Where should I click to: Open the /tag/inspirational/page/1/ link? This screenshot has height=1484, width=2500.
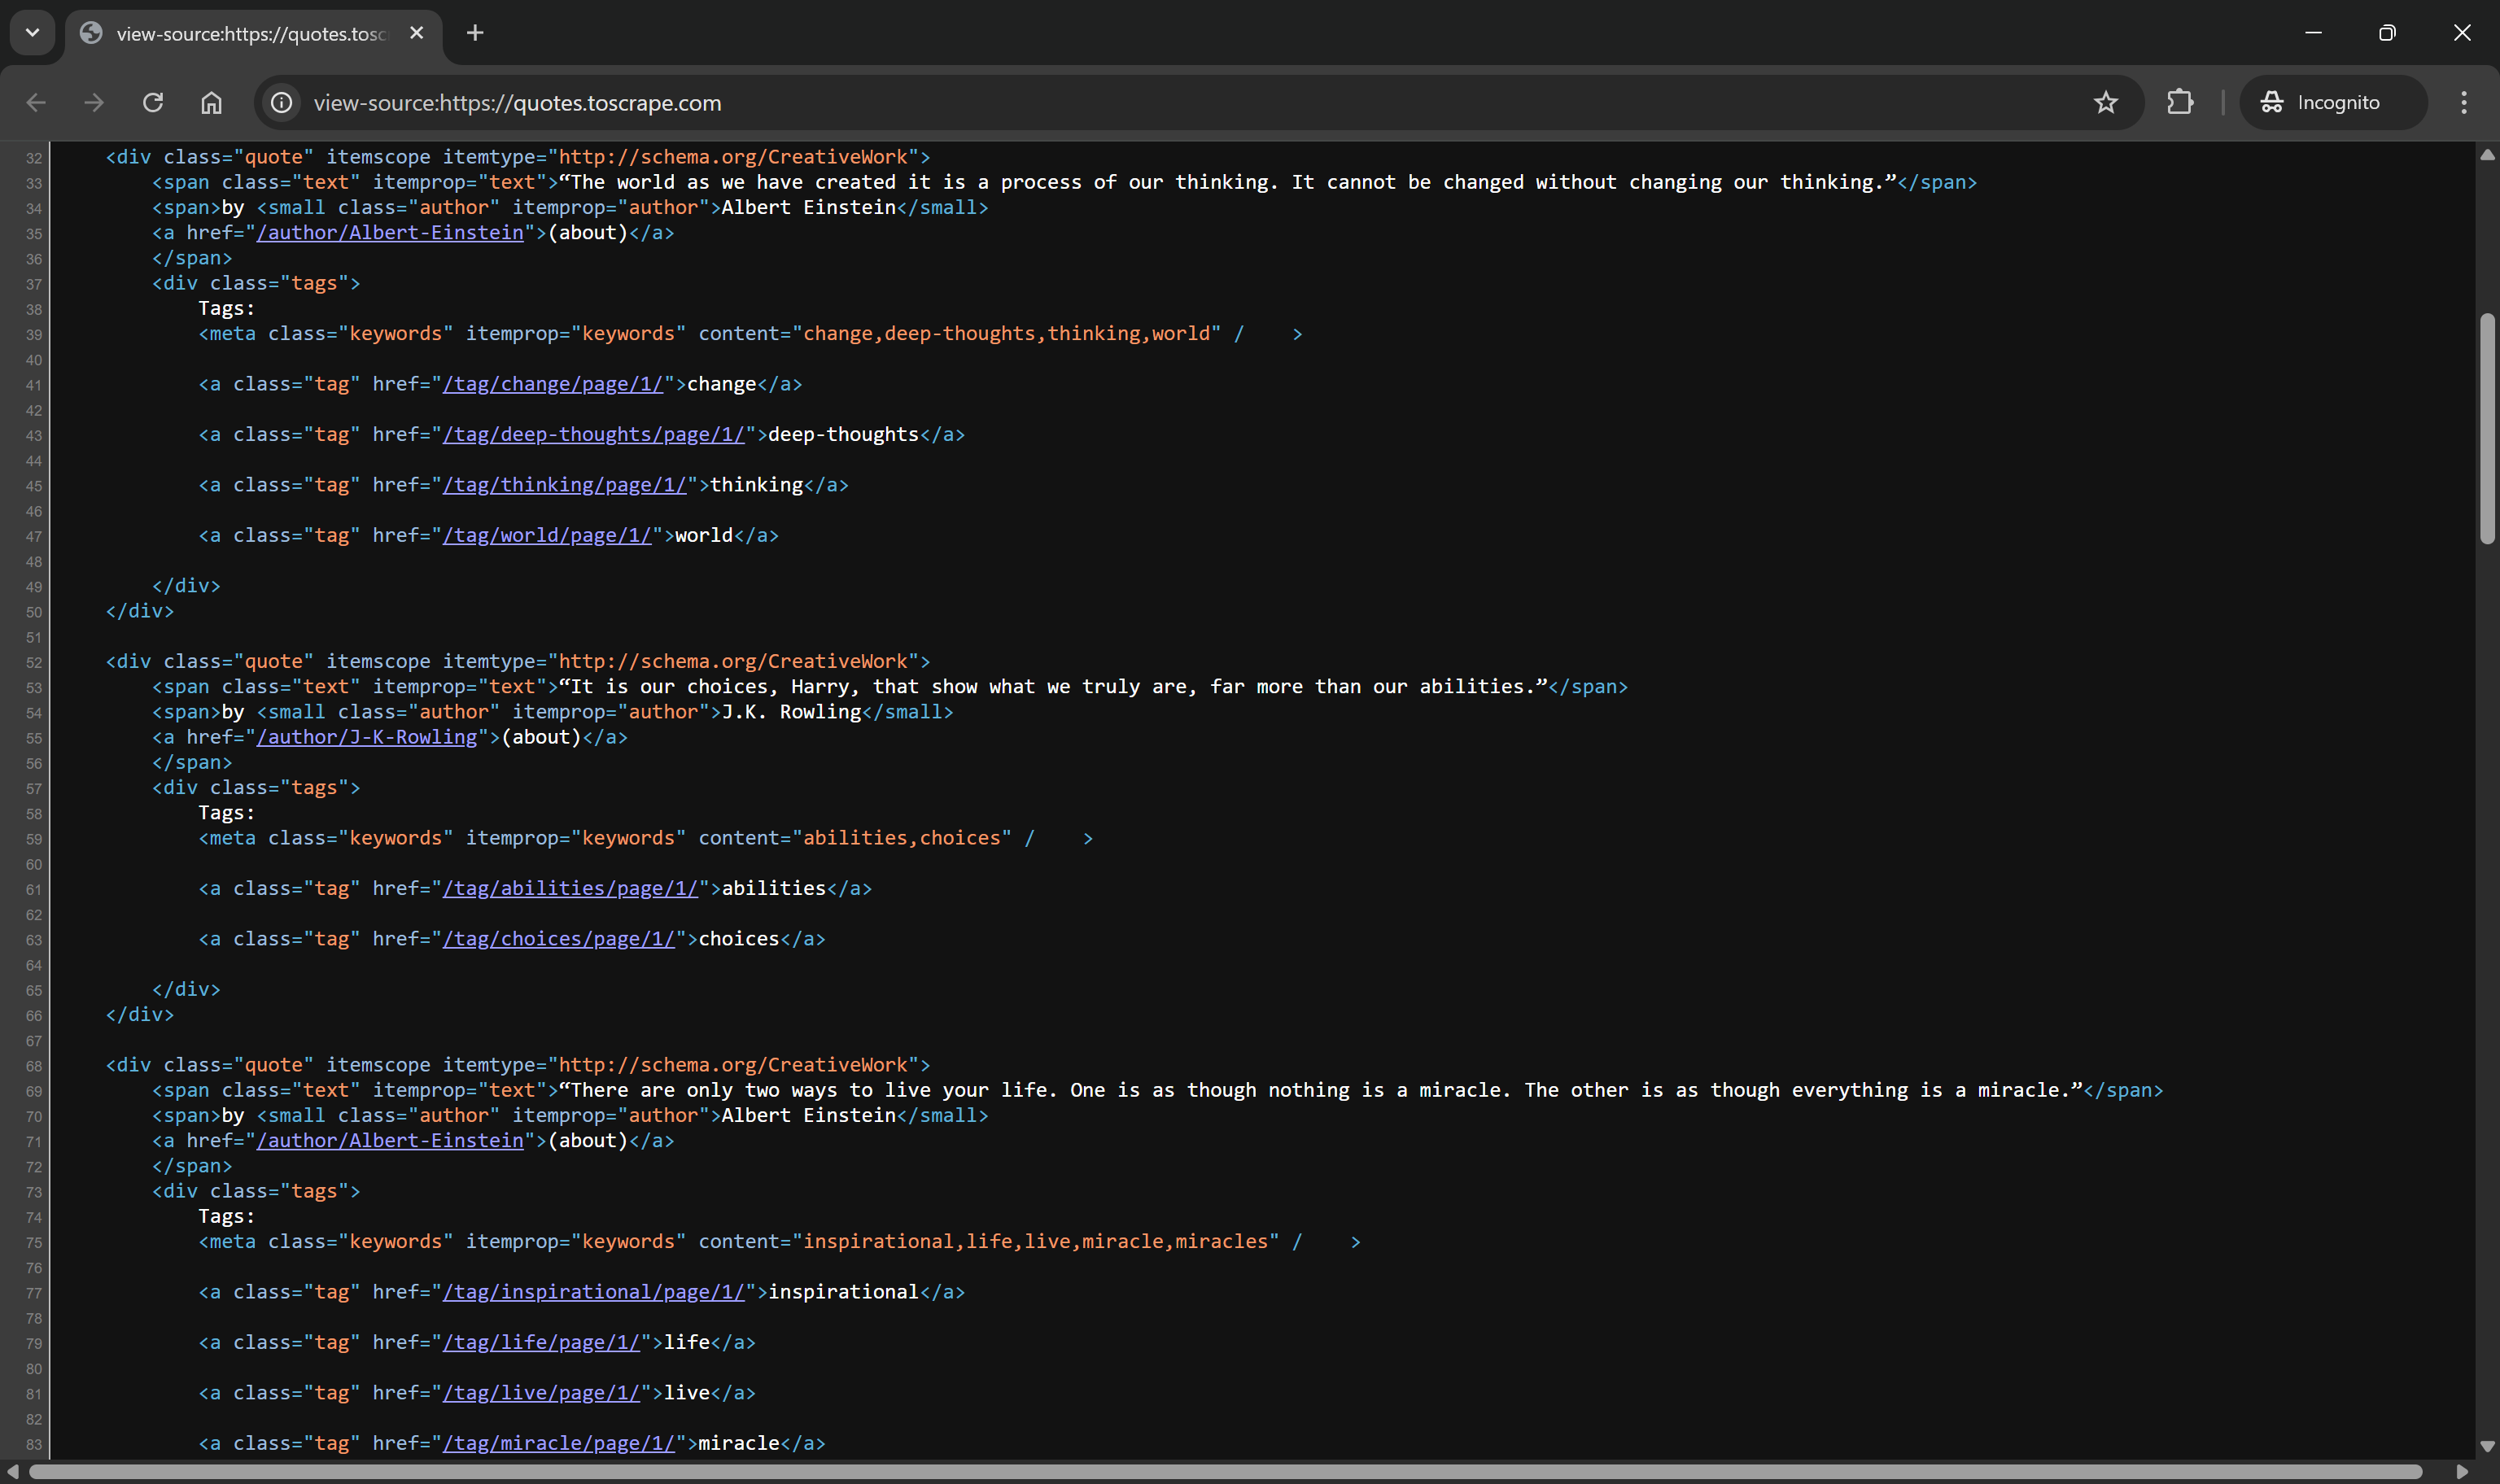pyautogui.click(x=595, y=1291)
